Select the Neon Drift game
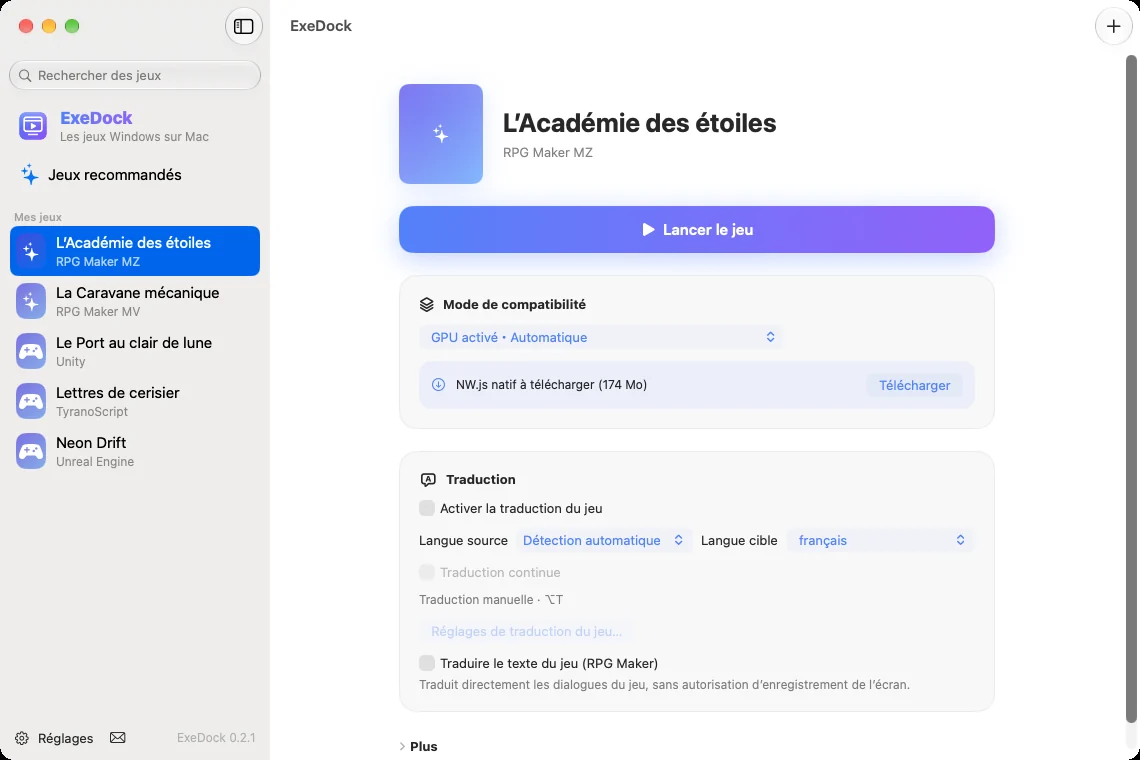 coord(135,452)
